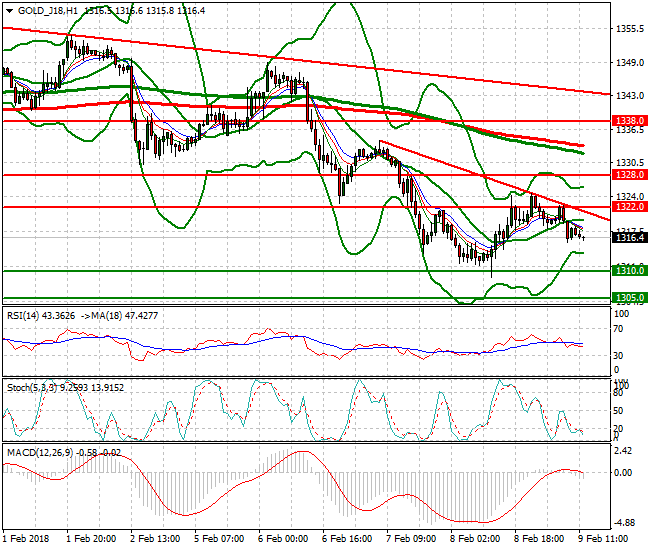Click the 1338.0 red price level label
650x550 pixels.
tap(630, 121)
